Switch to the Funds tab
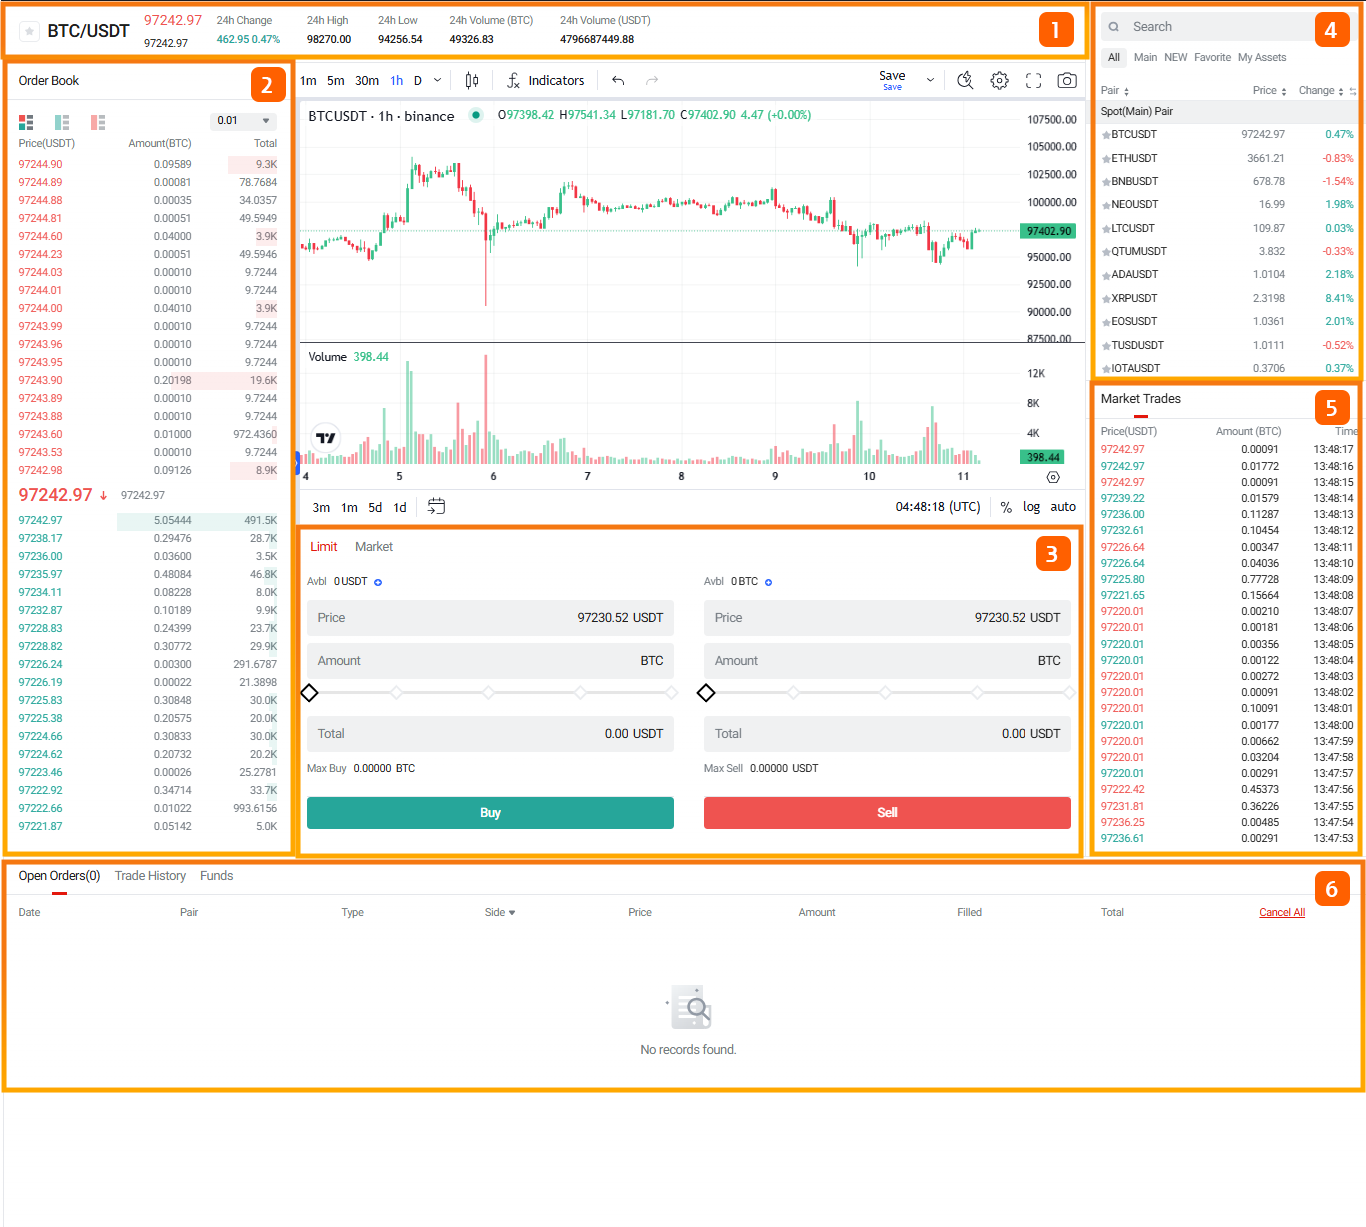This screenshot has width=1366, height=1227. tap(216, 876)
